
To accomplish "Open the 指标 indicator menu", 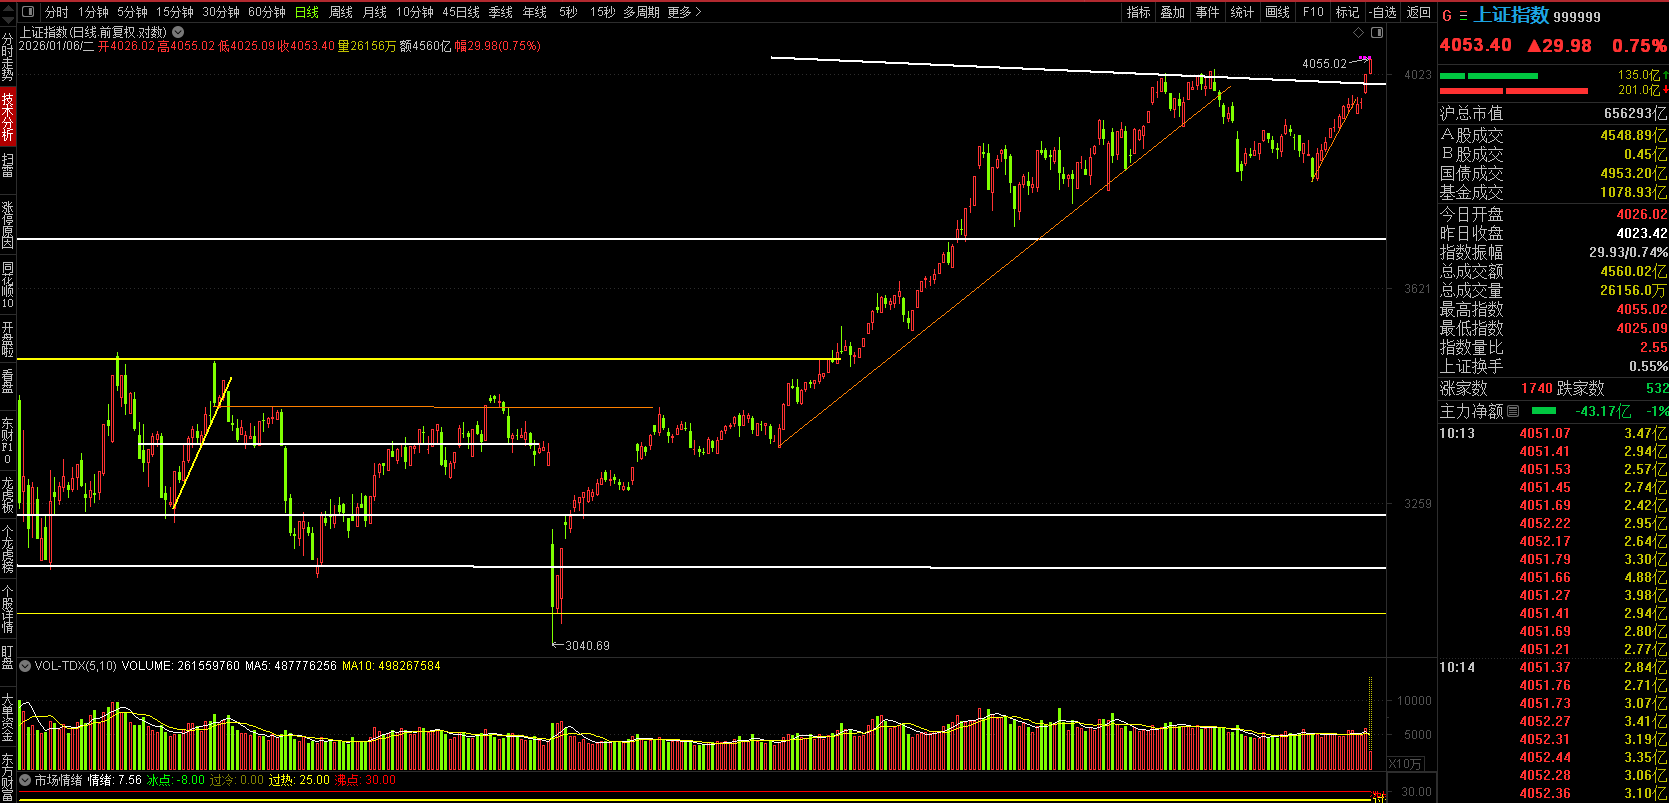I will pyautogui.click(x=1138, y=12).
